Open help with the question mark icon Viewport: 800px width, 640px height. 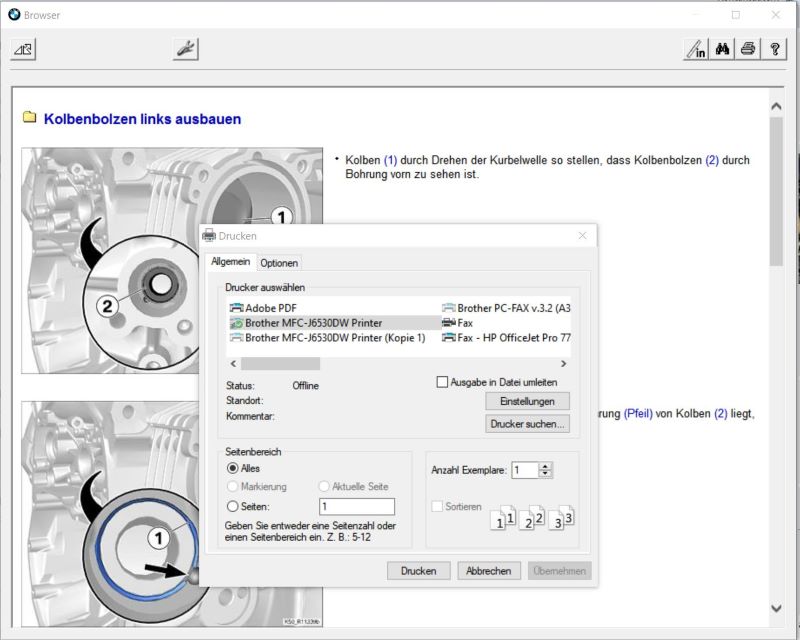click(x=774, y=50)
